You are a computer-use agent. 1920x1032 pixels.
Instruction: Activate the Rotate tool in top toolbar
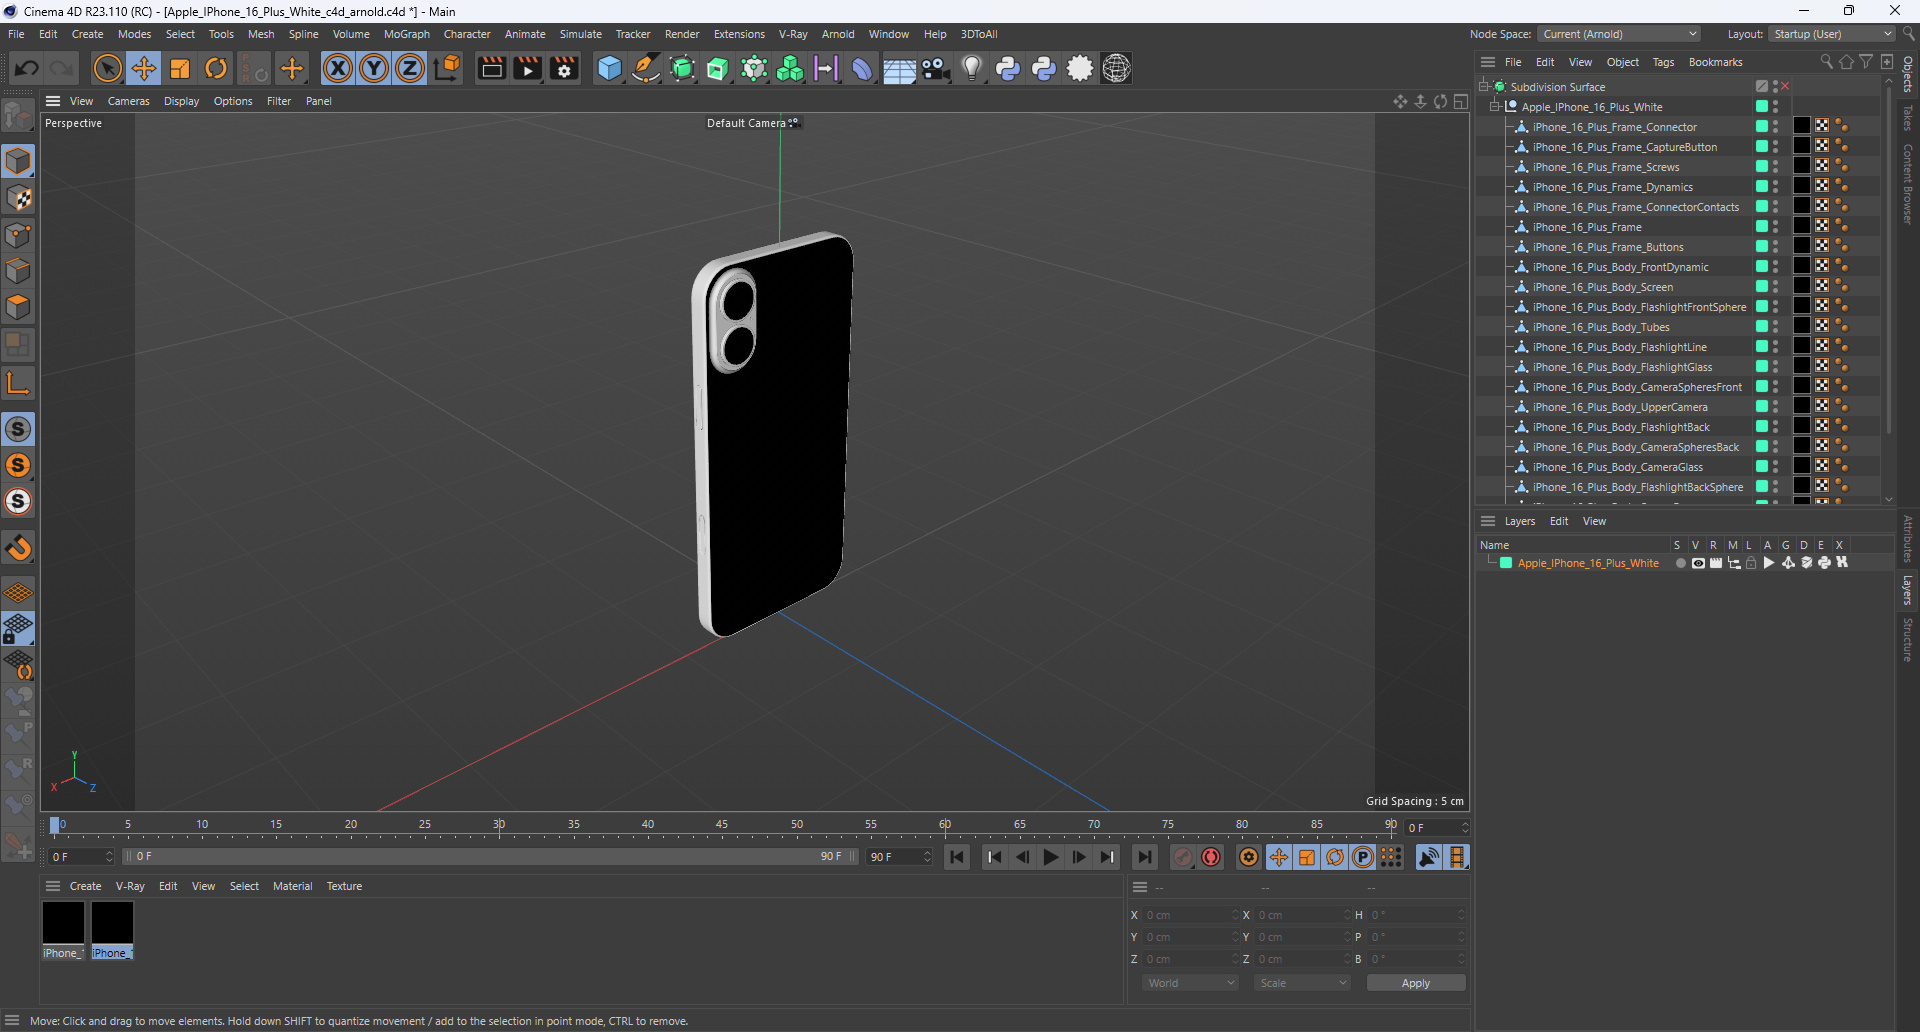[x=216, y=68]
